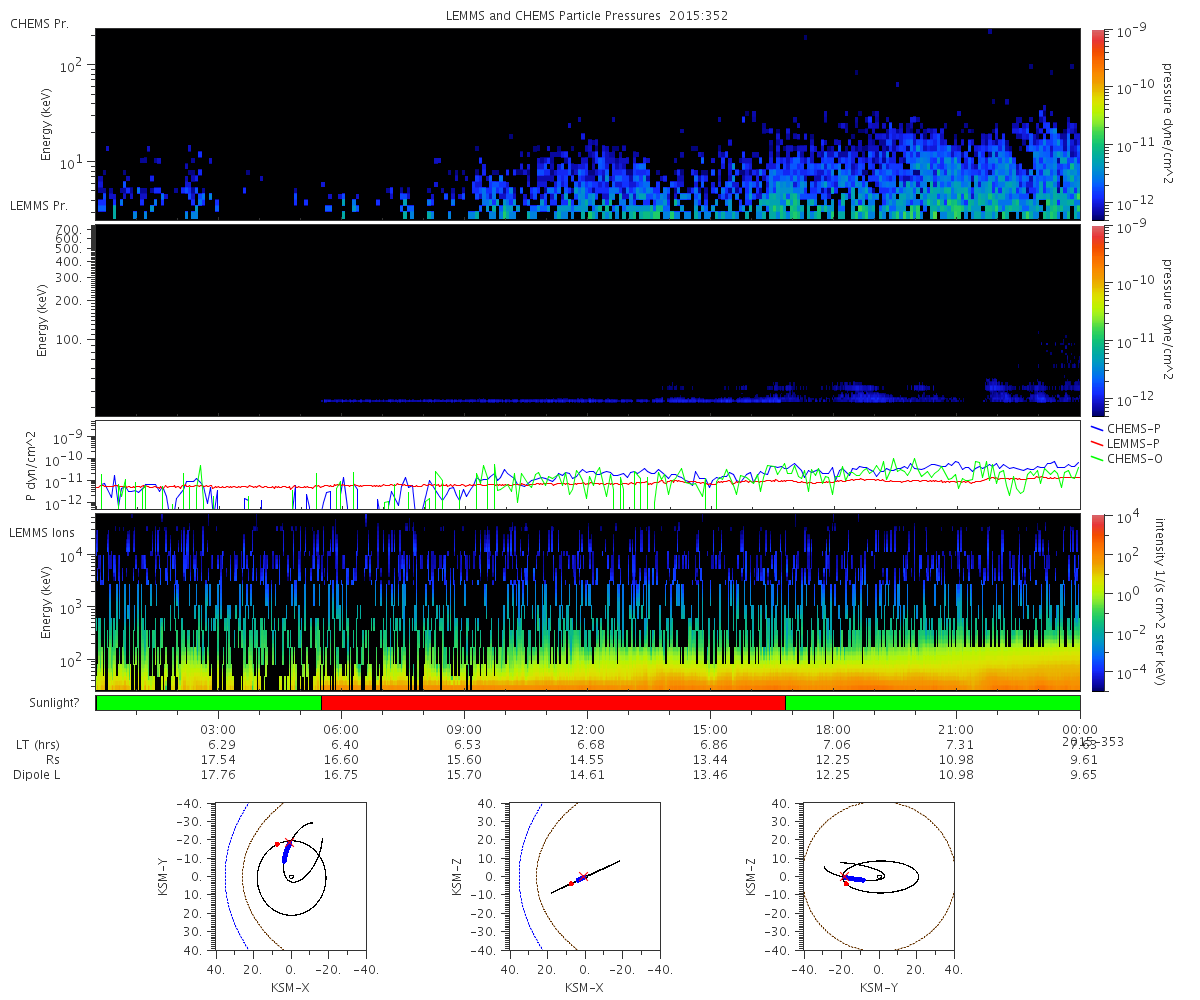Click the red segment of the Sunlight bar
1200x1000 pixels.
point(553,703)
